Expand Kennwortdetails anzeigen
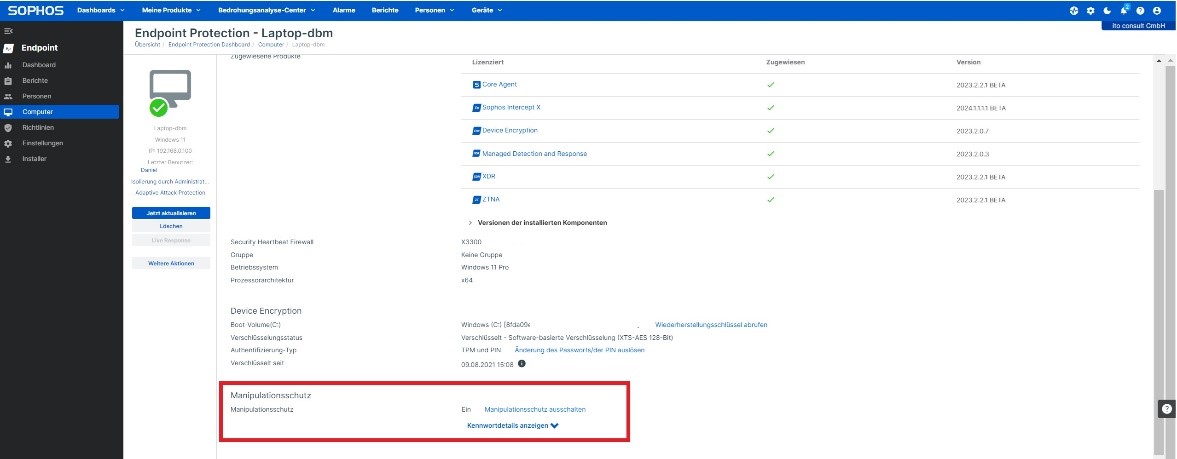Screen dimensions: 1177x459 [512, 425]
